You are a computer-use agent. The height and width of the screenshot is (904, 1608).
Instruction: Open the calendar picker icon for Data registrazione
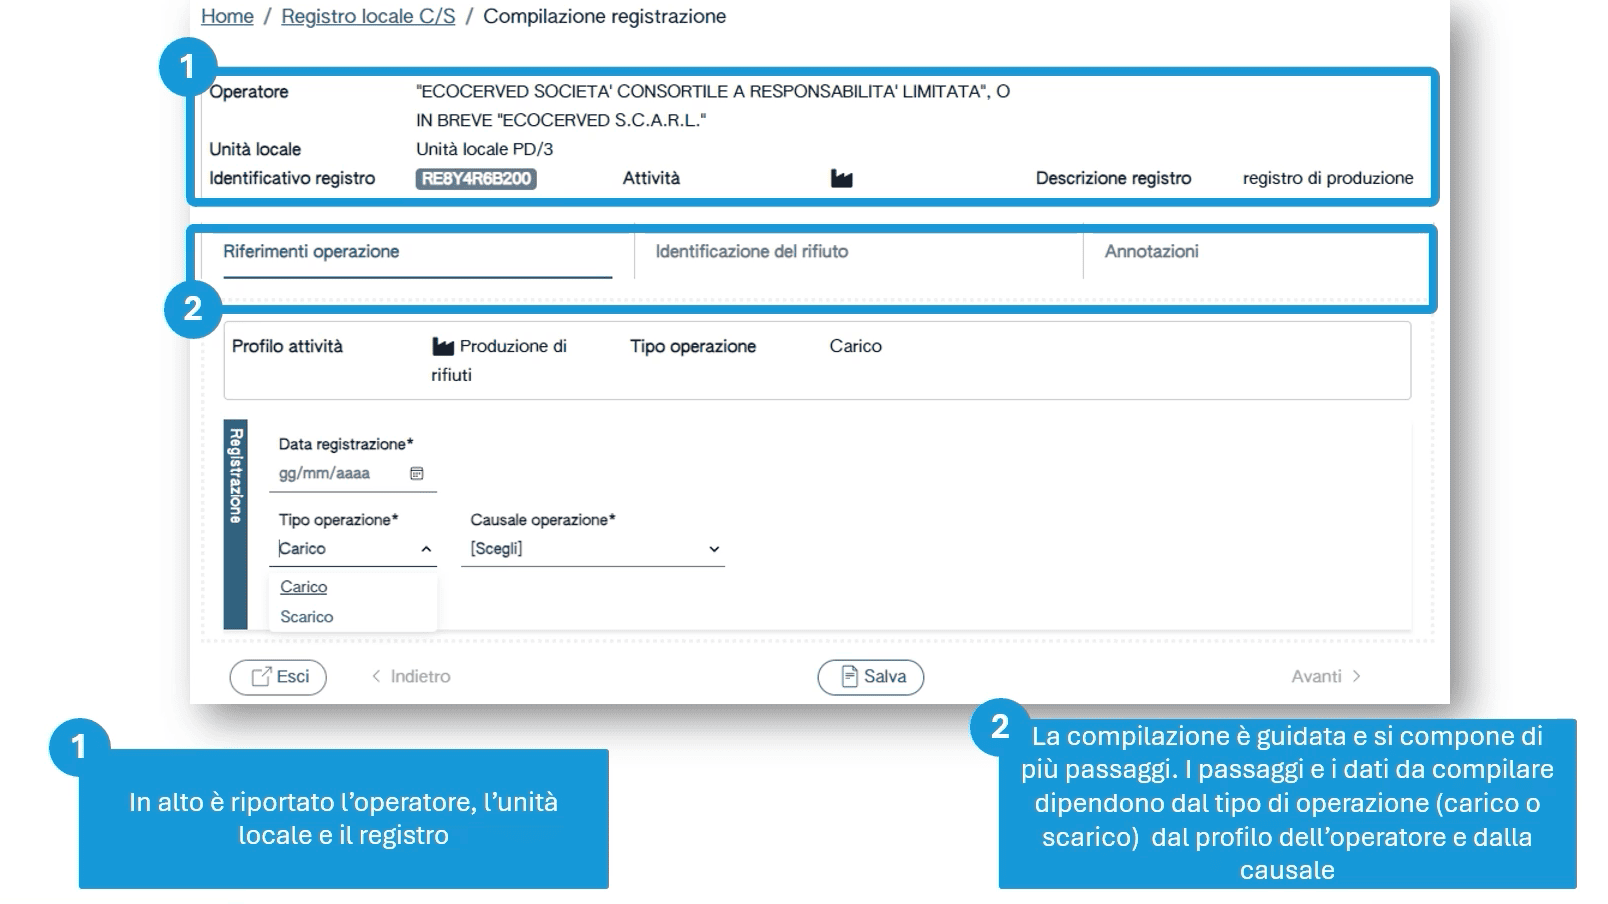(417, 474)
